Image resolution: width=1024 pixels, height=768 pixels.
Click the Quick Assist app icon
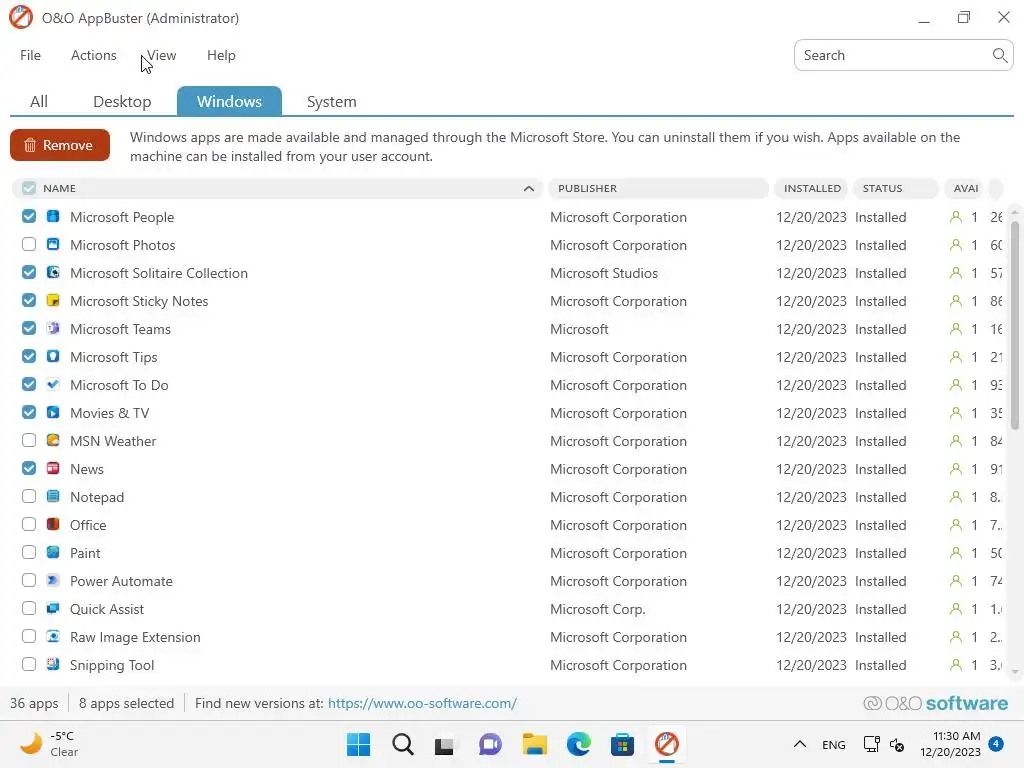[x=53, y=609]
